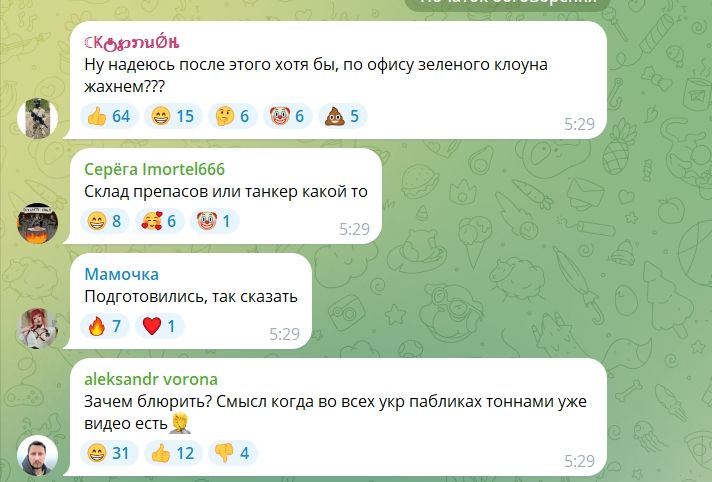Click the thumbs-up reaction with 64
Image resolution: width=712 pixels, height=482 pixels.
109,116
